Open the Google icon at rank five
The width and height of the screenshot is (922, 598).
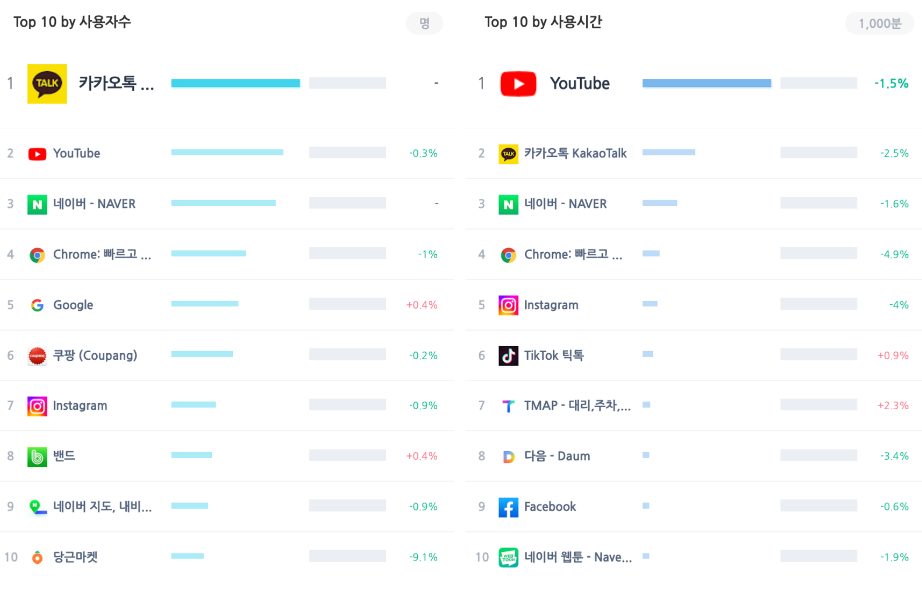[x=37, y=305]
